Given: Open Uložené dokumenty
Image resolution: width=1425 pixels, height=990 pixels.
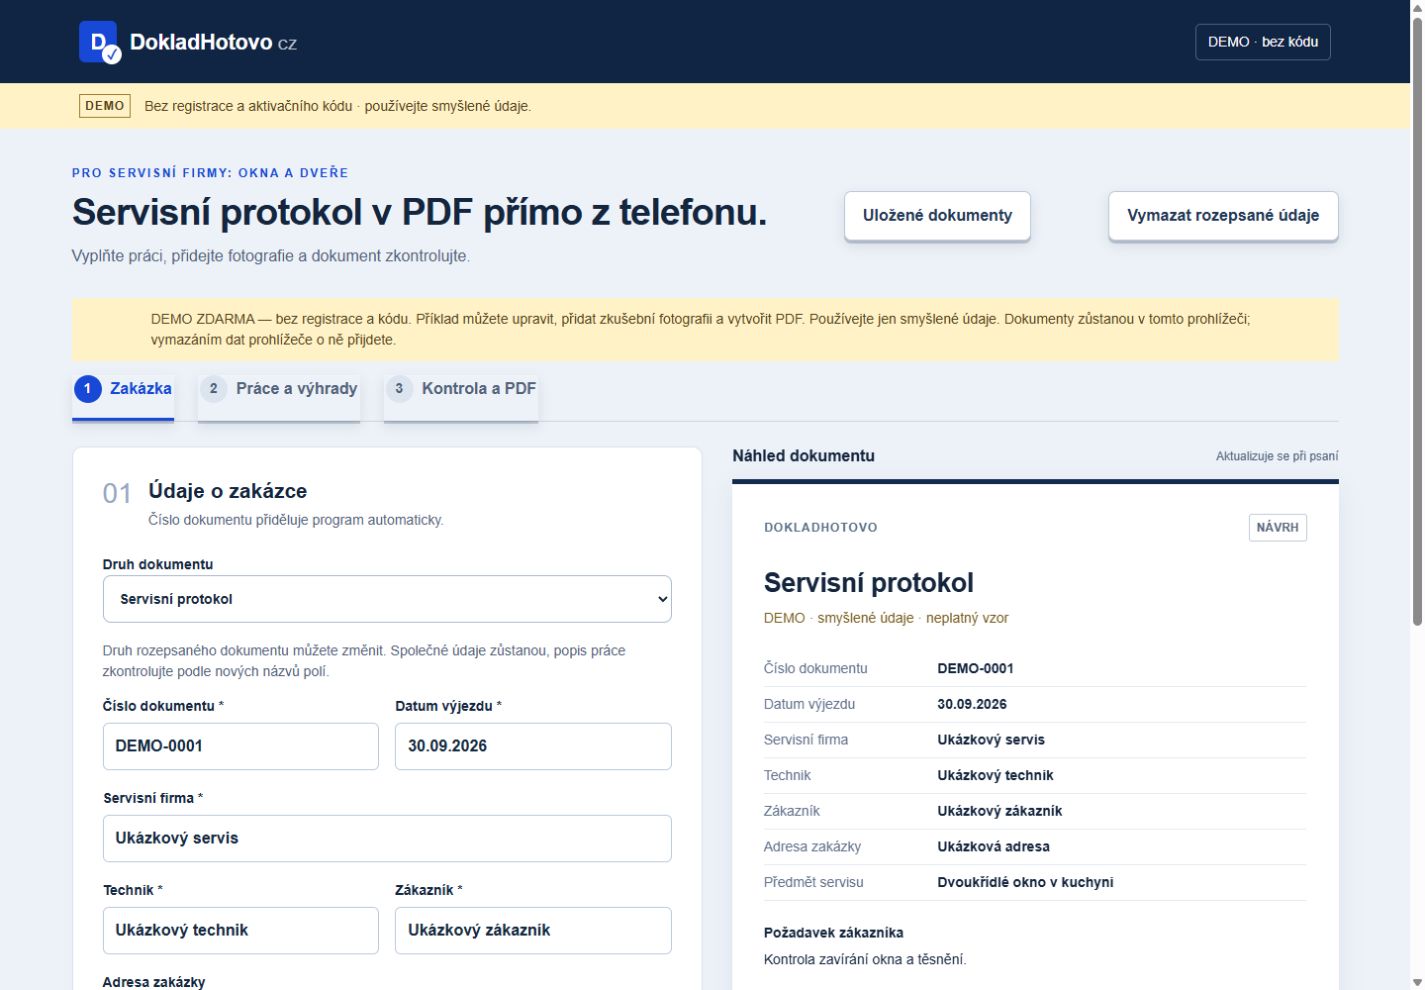Looking at the screenshot, I should pos(937,216).
